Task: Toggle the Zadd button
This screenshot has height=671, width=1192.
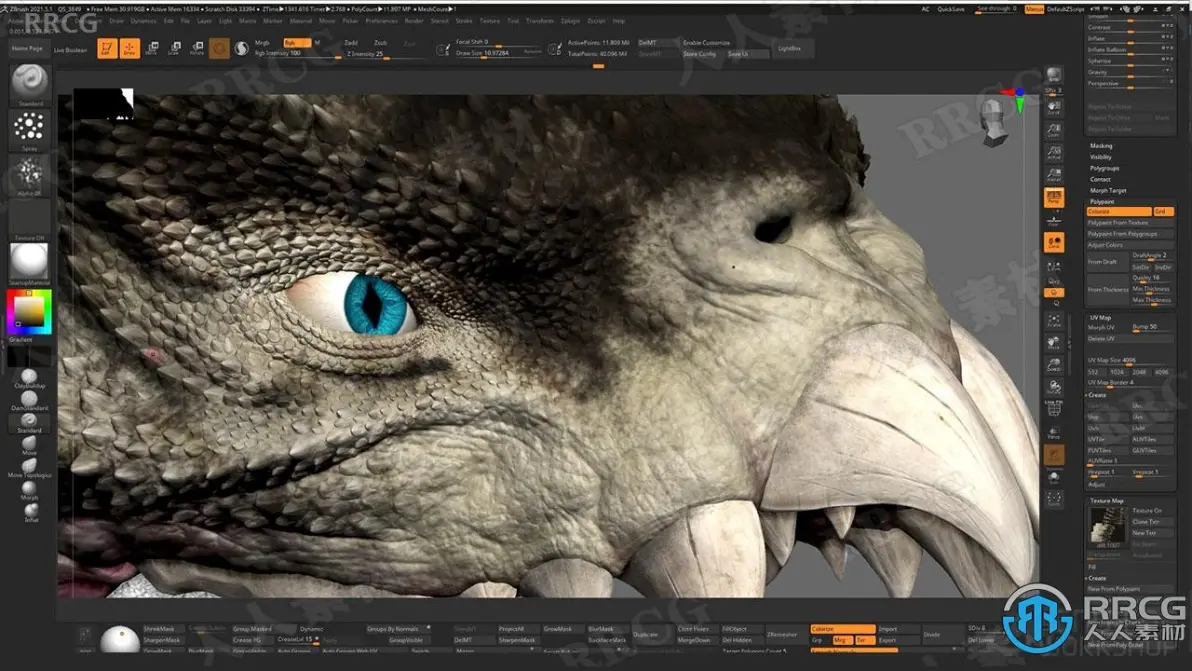Action: pyautogui.click(x=351, y=43)
